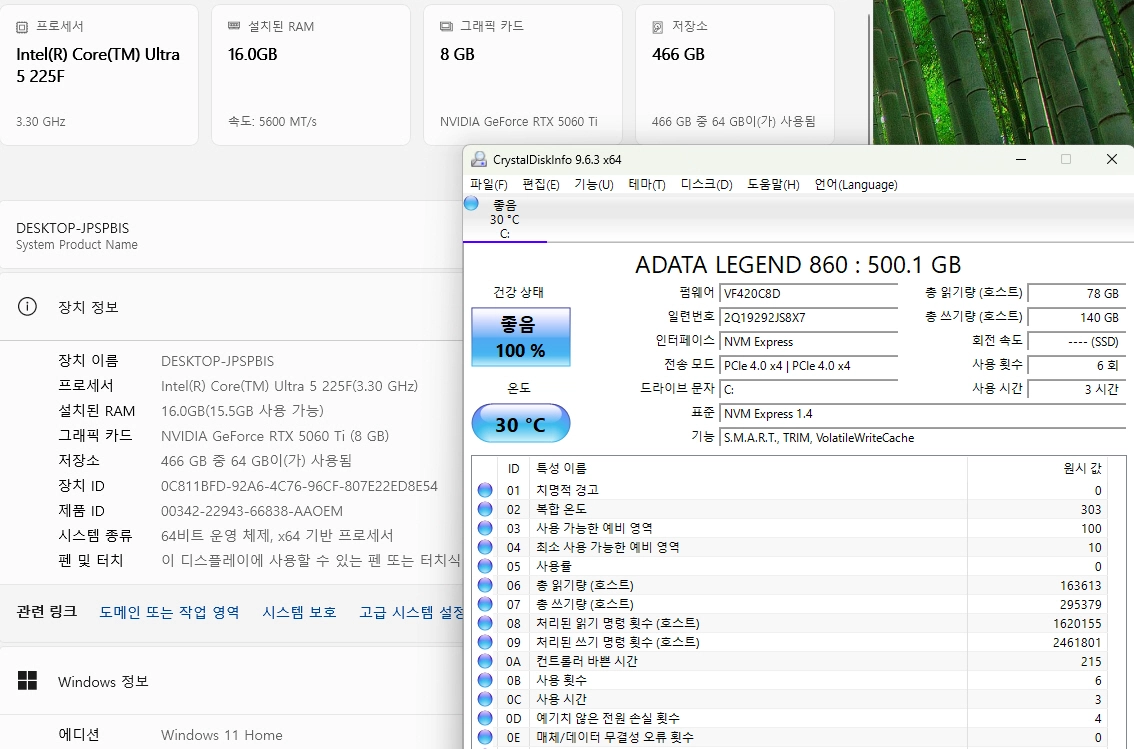Image resolution: width=1134 pixels, height=749 pixels.
Task: Click the 펌웨어 field showing VF420C8D
Action: click(809, 294)
